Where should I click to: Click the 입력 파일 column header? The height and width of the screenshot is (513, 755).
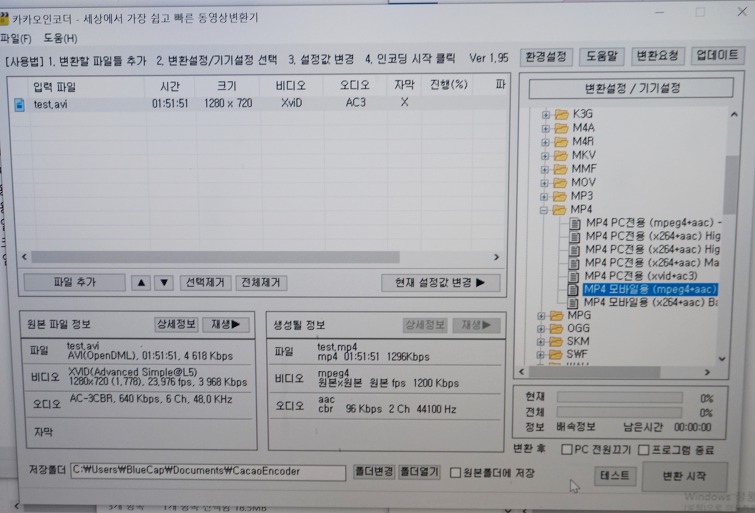54,87
